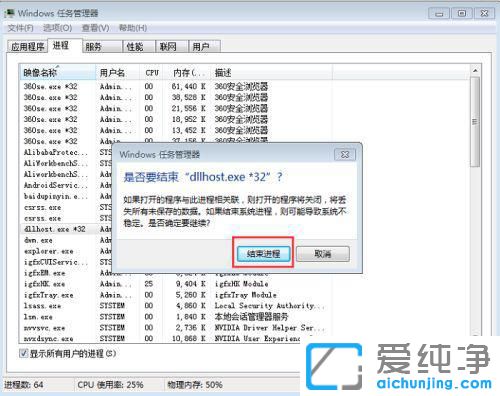
Task: Switch to the 联网 tab
Action: pyautogui.click(x=172, y=47)
